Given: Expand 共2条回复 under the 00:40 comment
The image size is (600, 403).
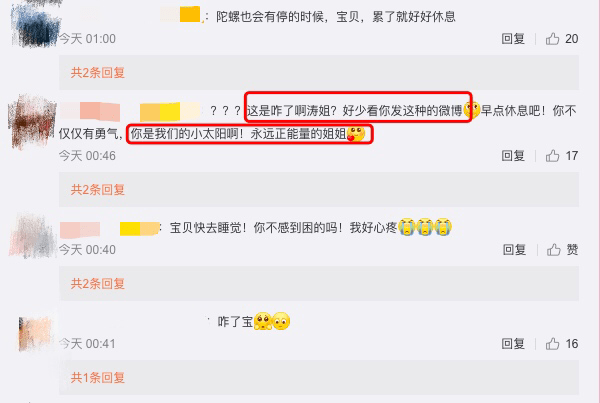Looking at the screenshot, I should [98, 284].
